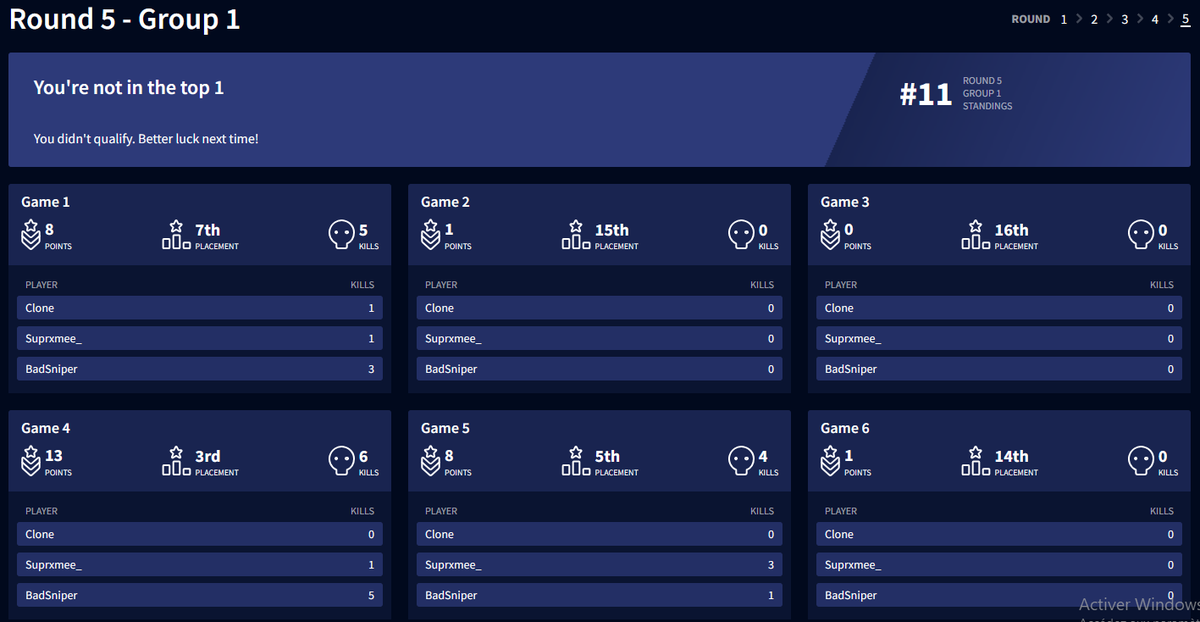Click the Game 6 kills skull icon
Screen dimensions: 1200x622
point(1141,461)
